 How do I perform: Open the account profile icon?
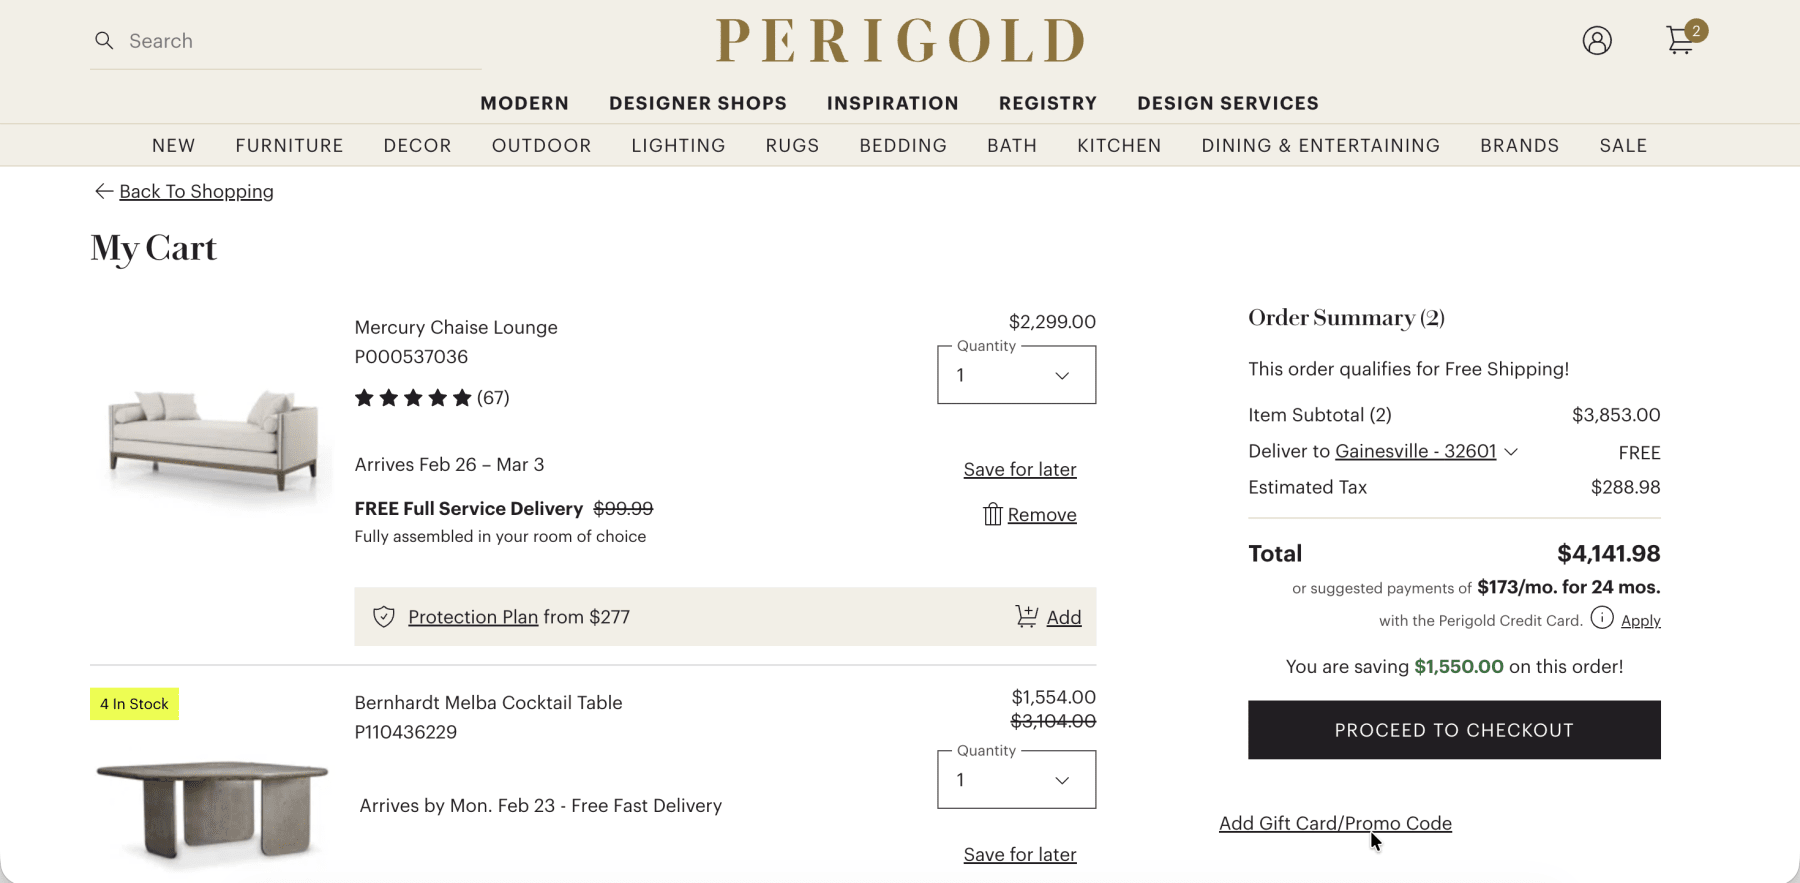1596,41
